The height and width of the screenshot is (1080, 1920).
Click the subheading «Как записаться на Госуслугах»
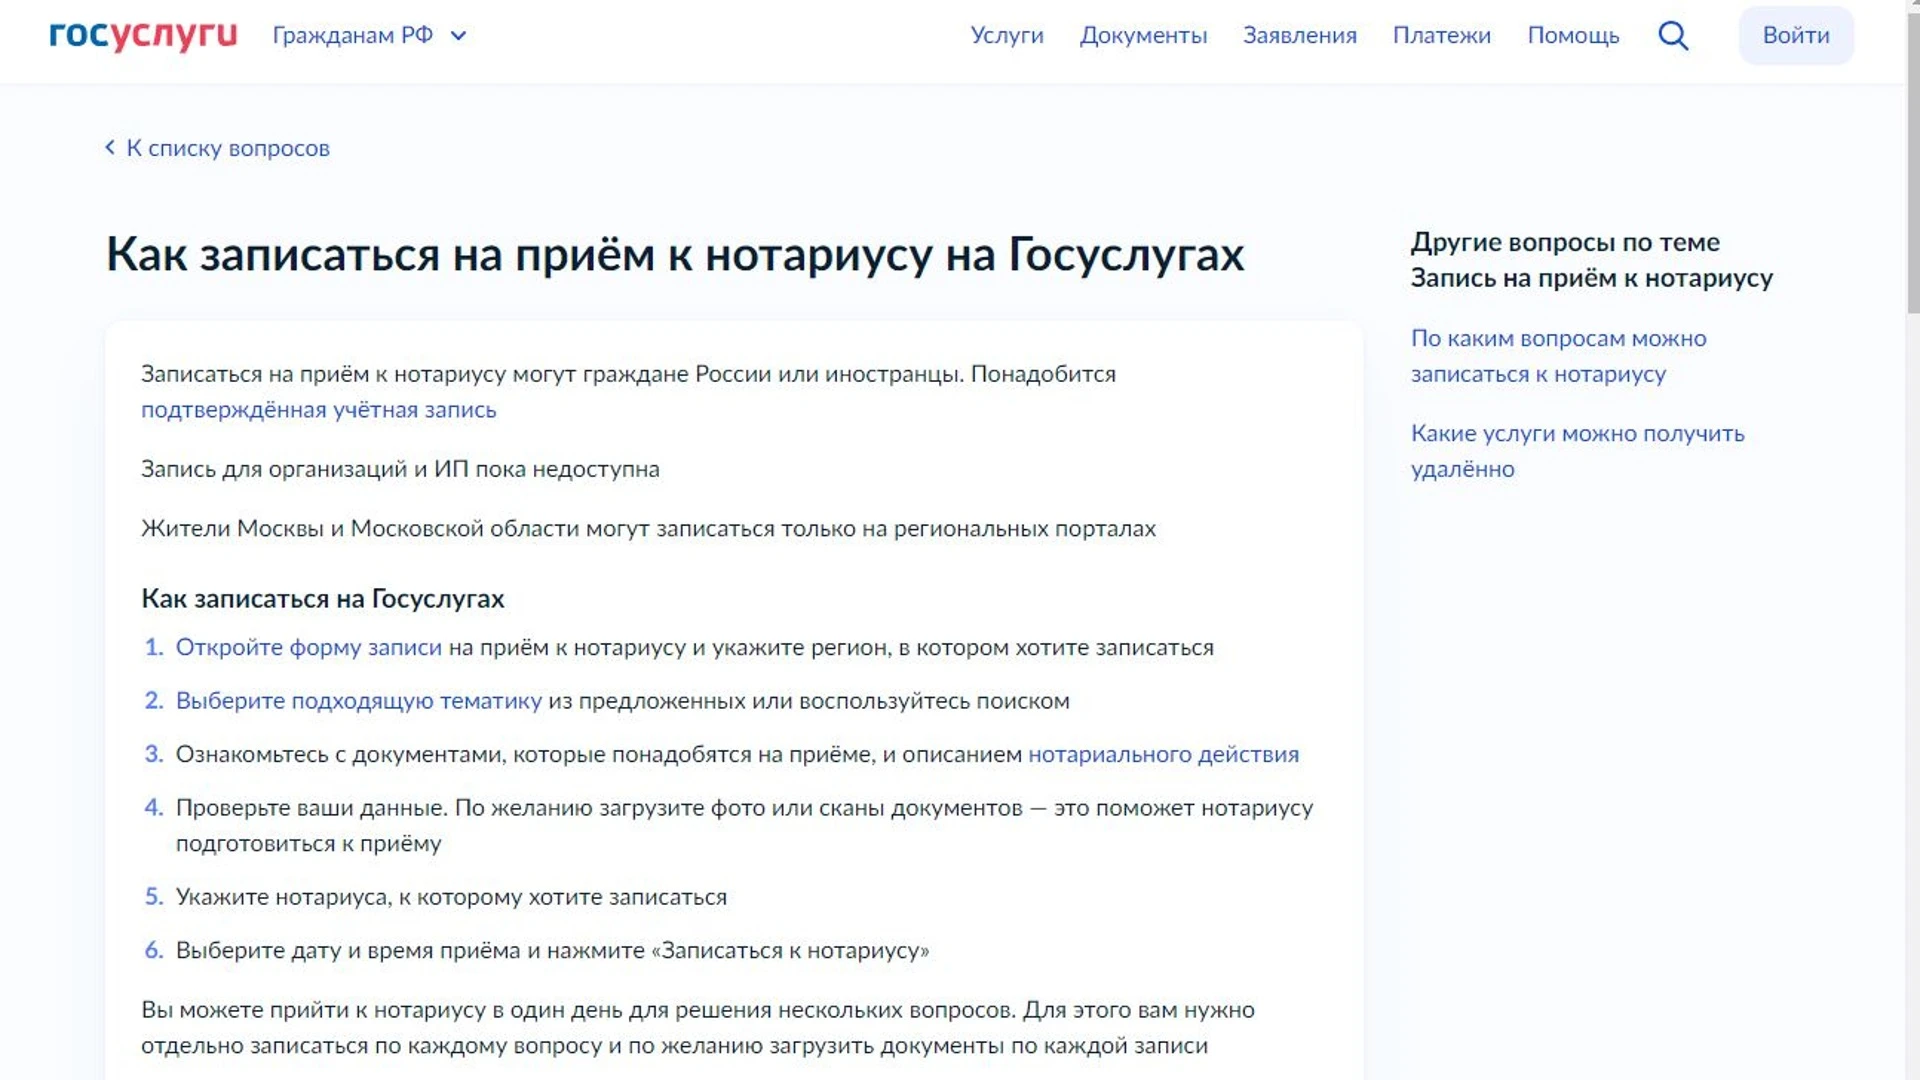coord(323,598)
